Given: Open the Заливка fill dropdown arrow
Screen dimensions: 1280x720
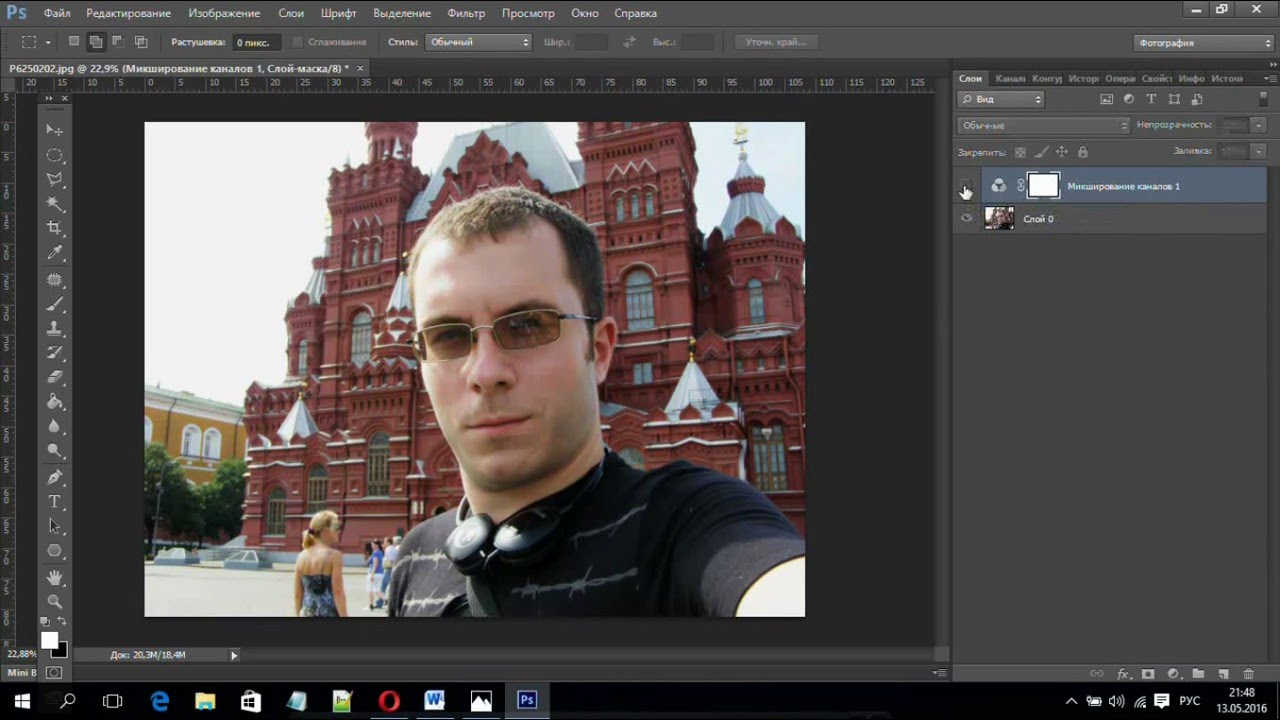Looking at the screenshot, I should click(1258, 151).
